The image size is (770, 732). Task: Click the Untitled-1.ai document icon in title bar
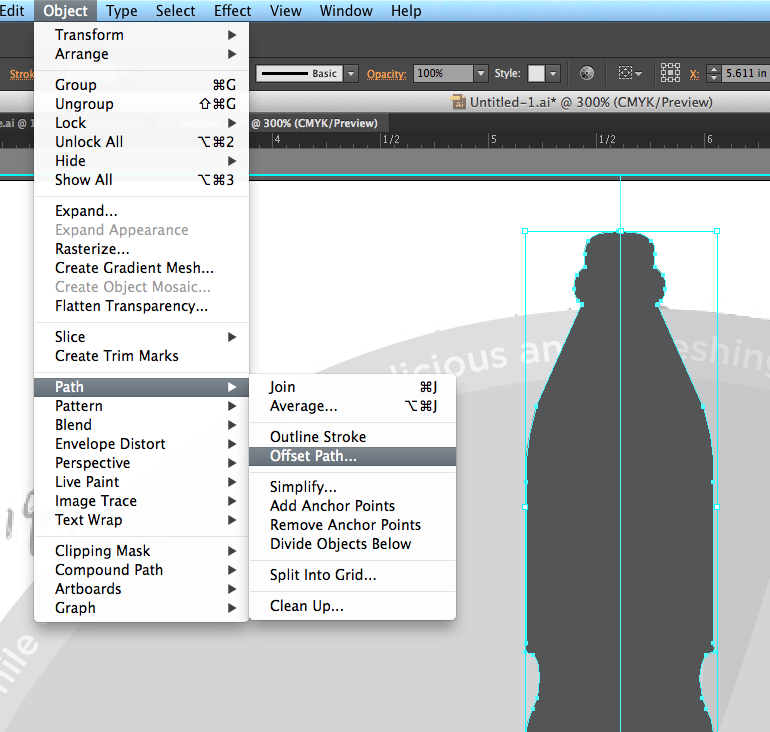[458, 102]
